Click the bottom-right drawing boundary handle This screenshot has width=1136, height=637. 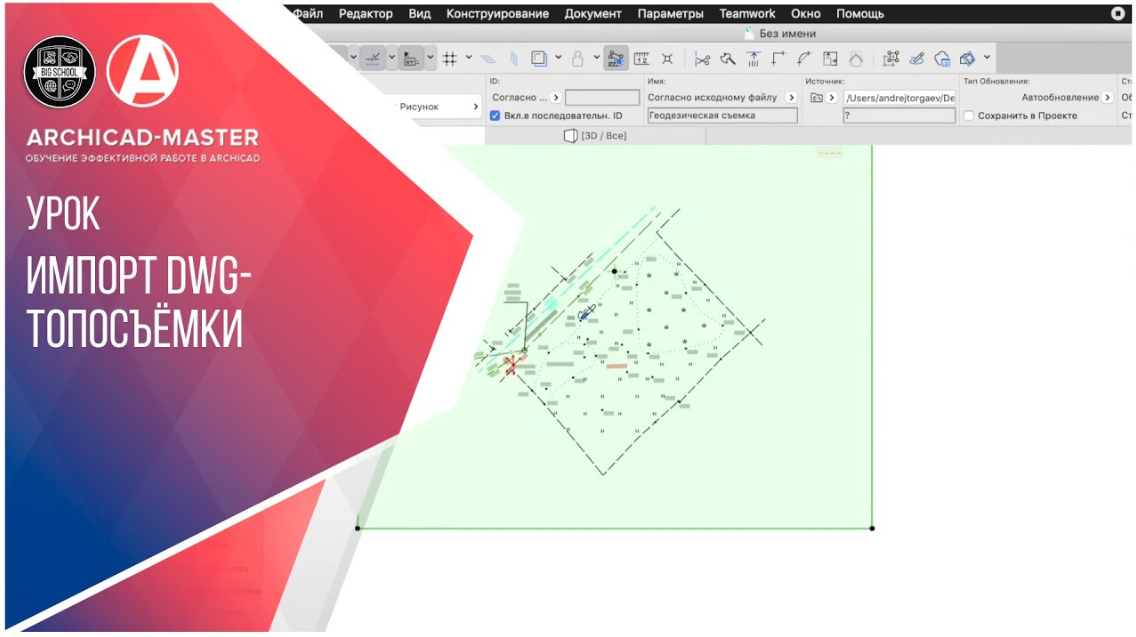coord(872,528)
